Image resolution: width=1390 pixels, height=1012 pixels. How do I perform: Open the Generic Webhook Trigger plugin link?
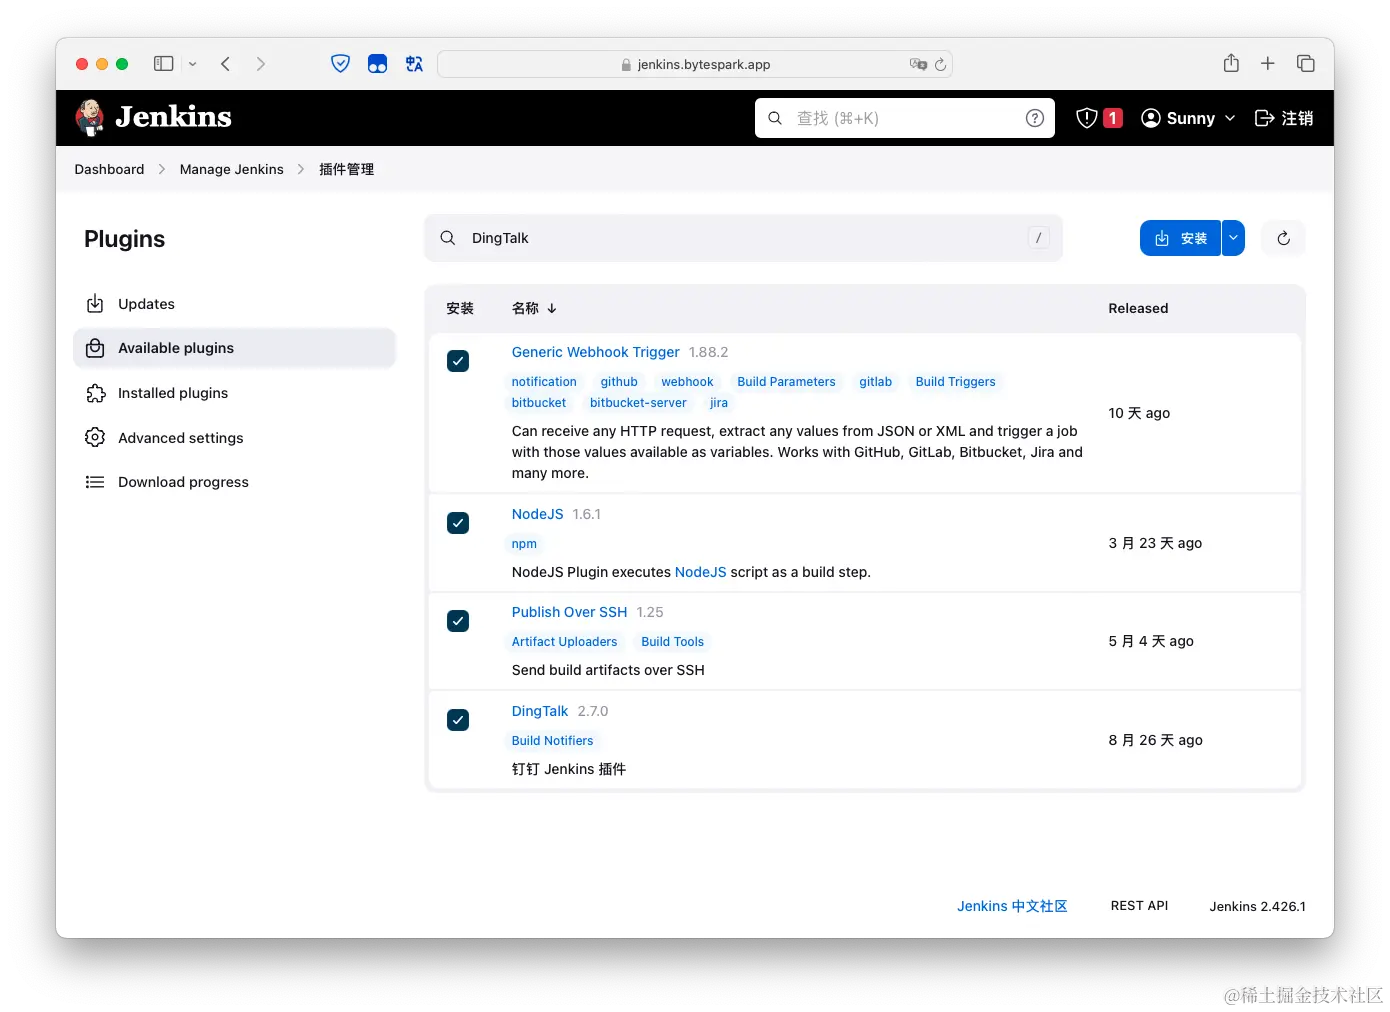tap(595, 352)
